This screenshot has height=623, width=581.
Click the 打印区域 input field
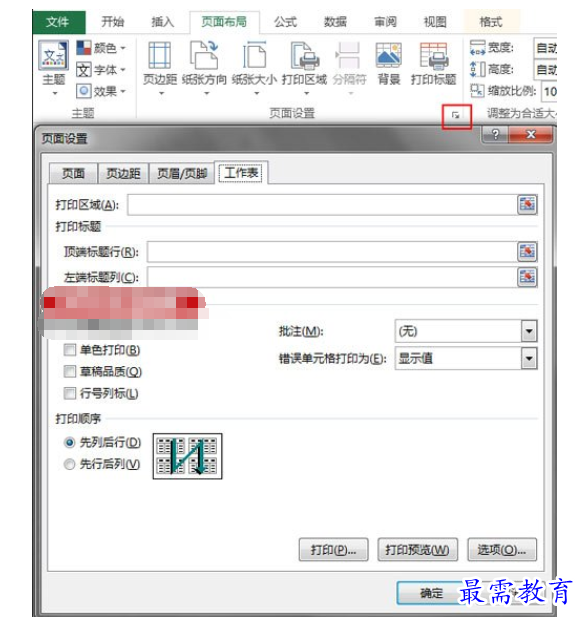tap(322, 205)
